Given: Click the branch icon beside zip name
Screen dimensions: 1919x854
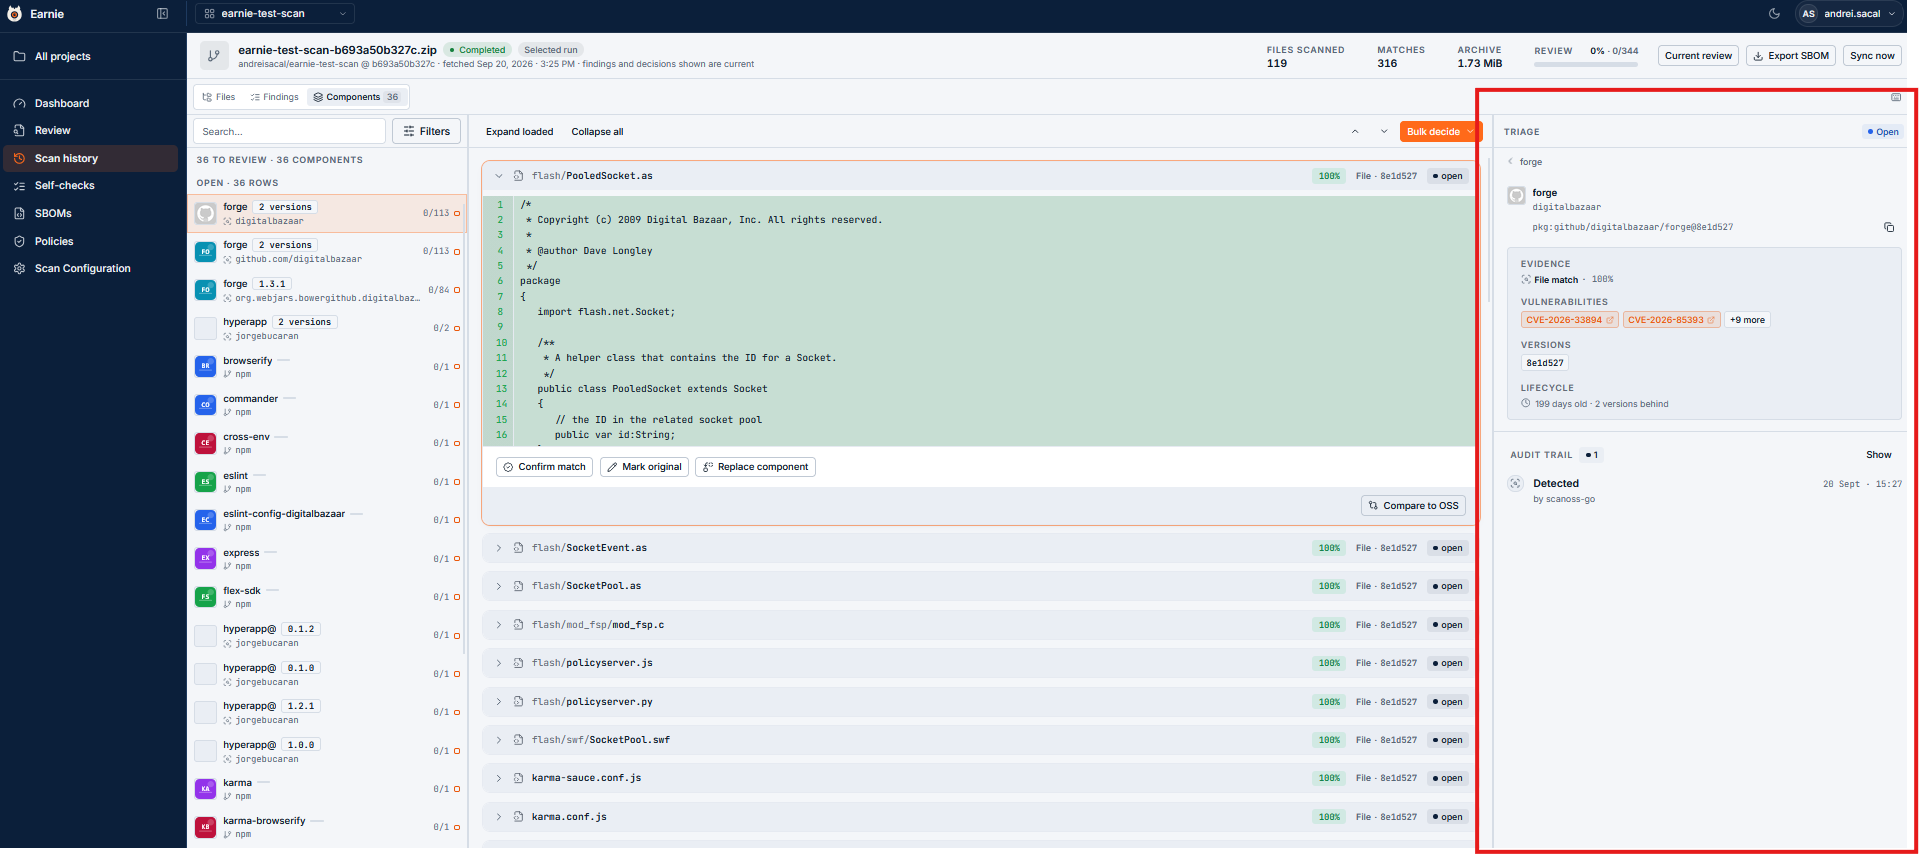Looking at the screenshot, I should pyautogui.click(x=213, y=56).
